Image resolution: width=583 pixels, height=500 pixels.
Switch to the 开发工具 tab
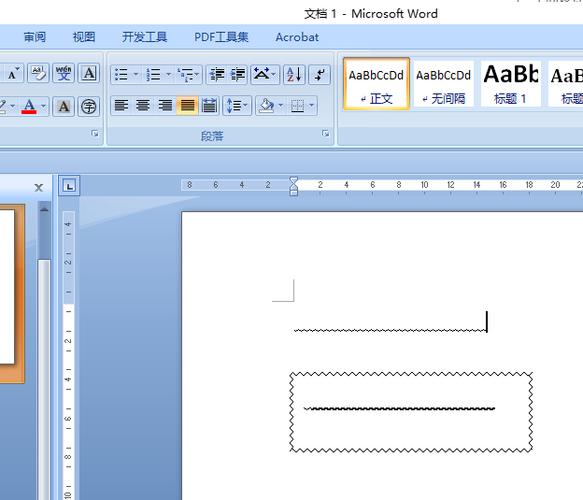pyautogui.click(x=145, y=37)
